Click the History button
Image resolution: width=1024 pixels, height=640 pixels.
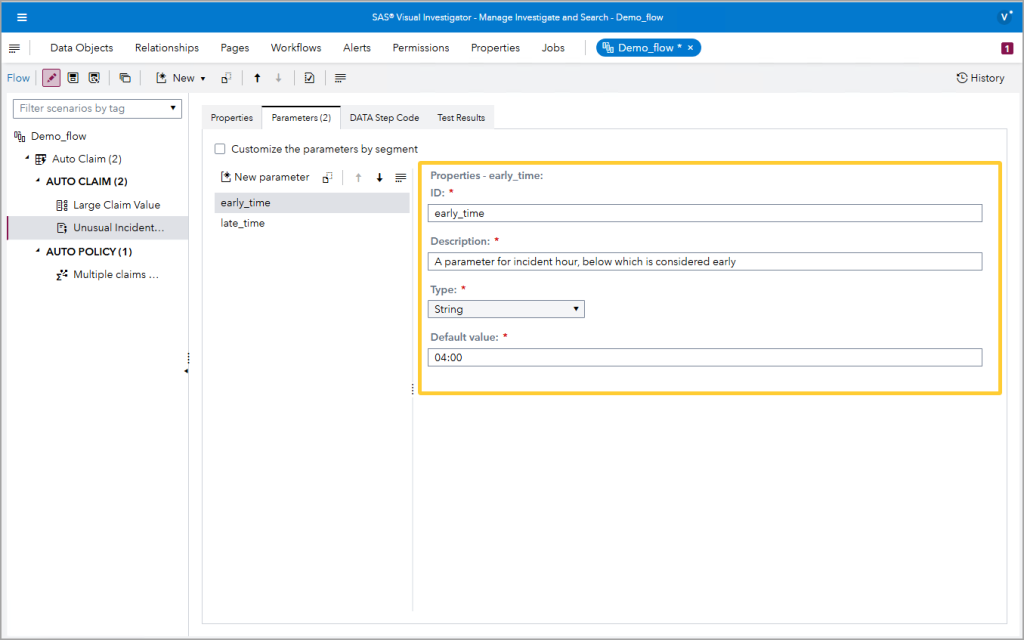[980, 78]
